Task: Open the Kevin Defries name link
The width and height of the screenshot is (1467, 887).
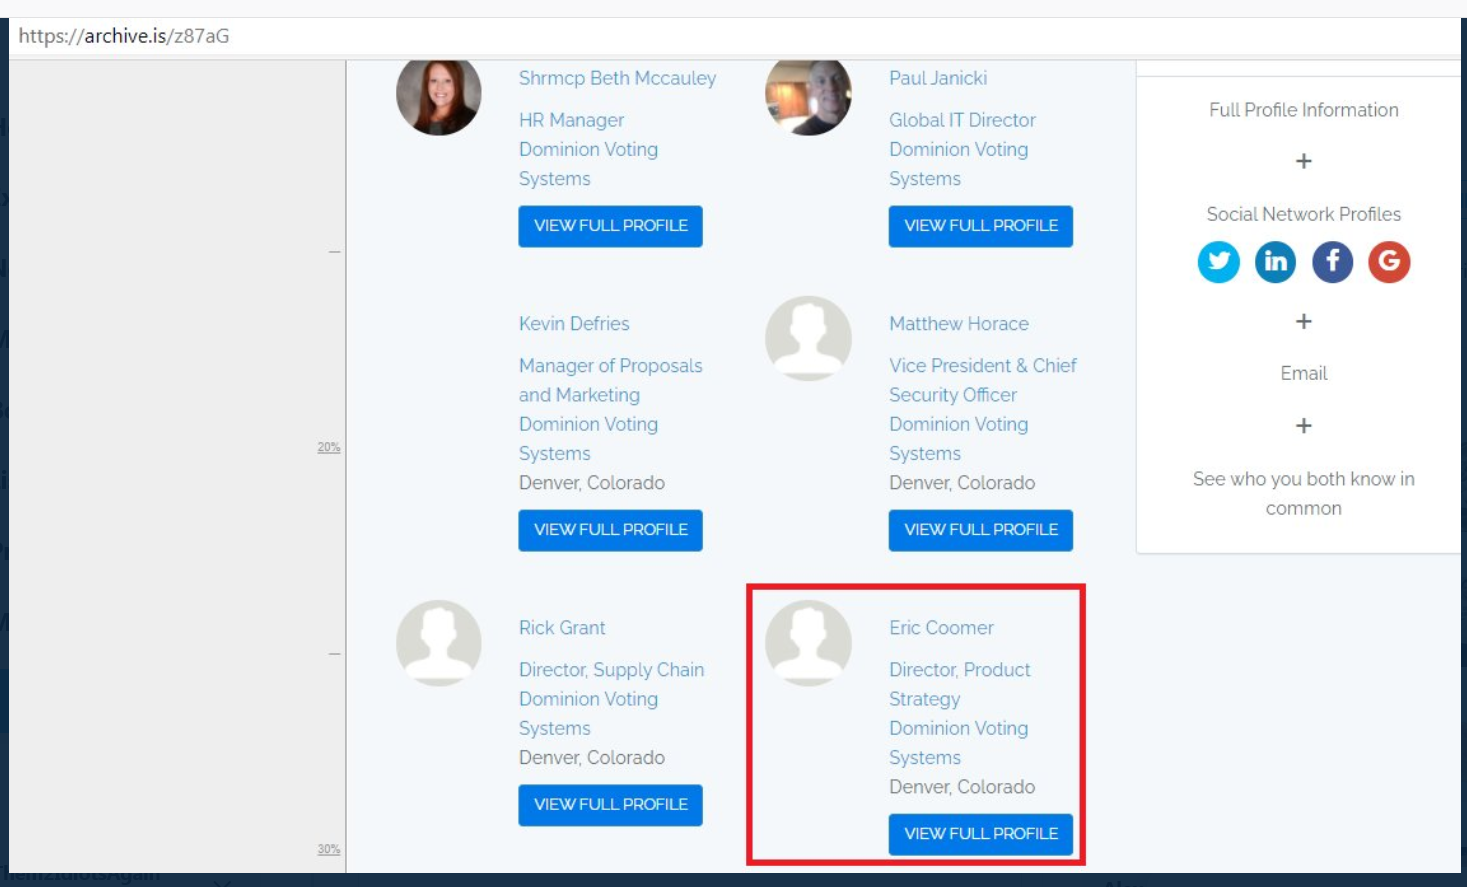Action: [574, 324]
